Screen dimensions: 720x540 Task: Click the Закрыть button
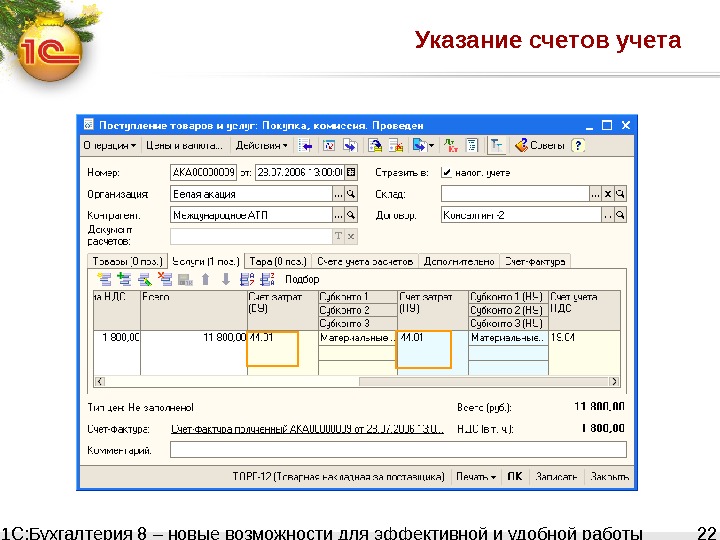(609, 477)
